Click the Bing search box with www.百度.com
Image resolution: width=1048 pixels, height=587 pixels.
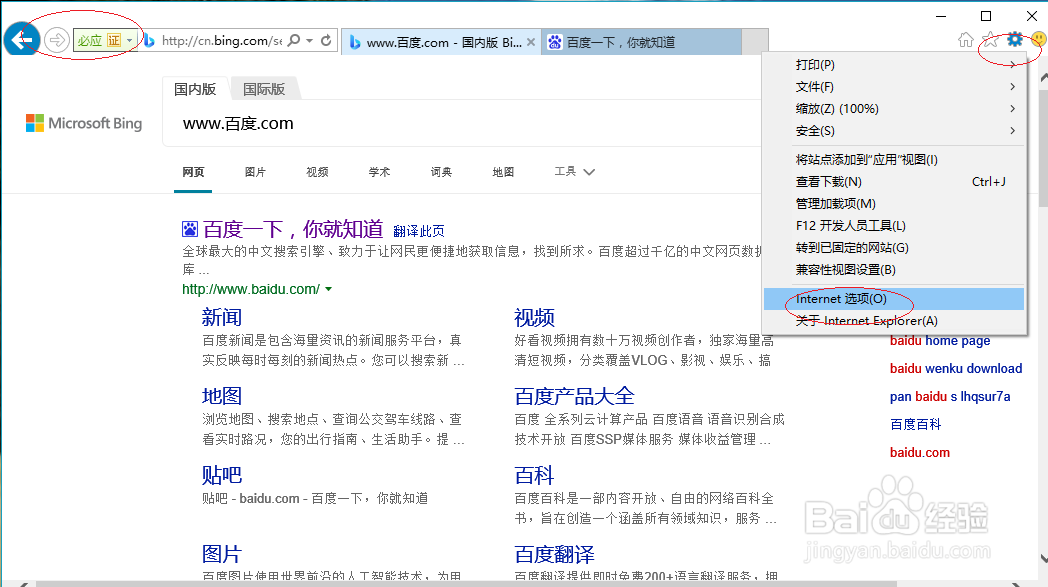(461, 124)
